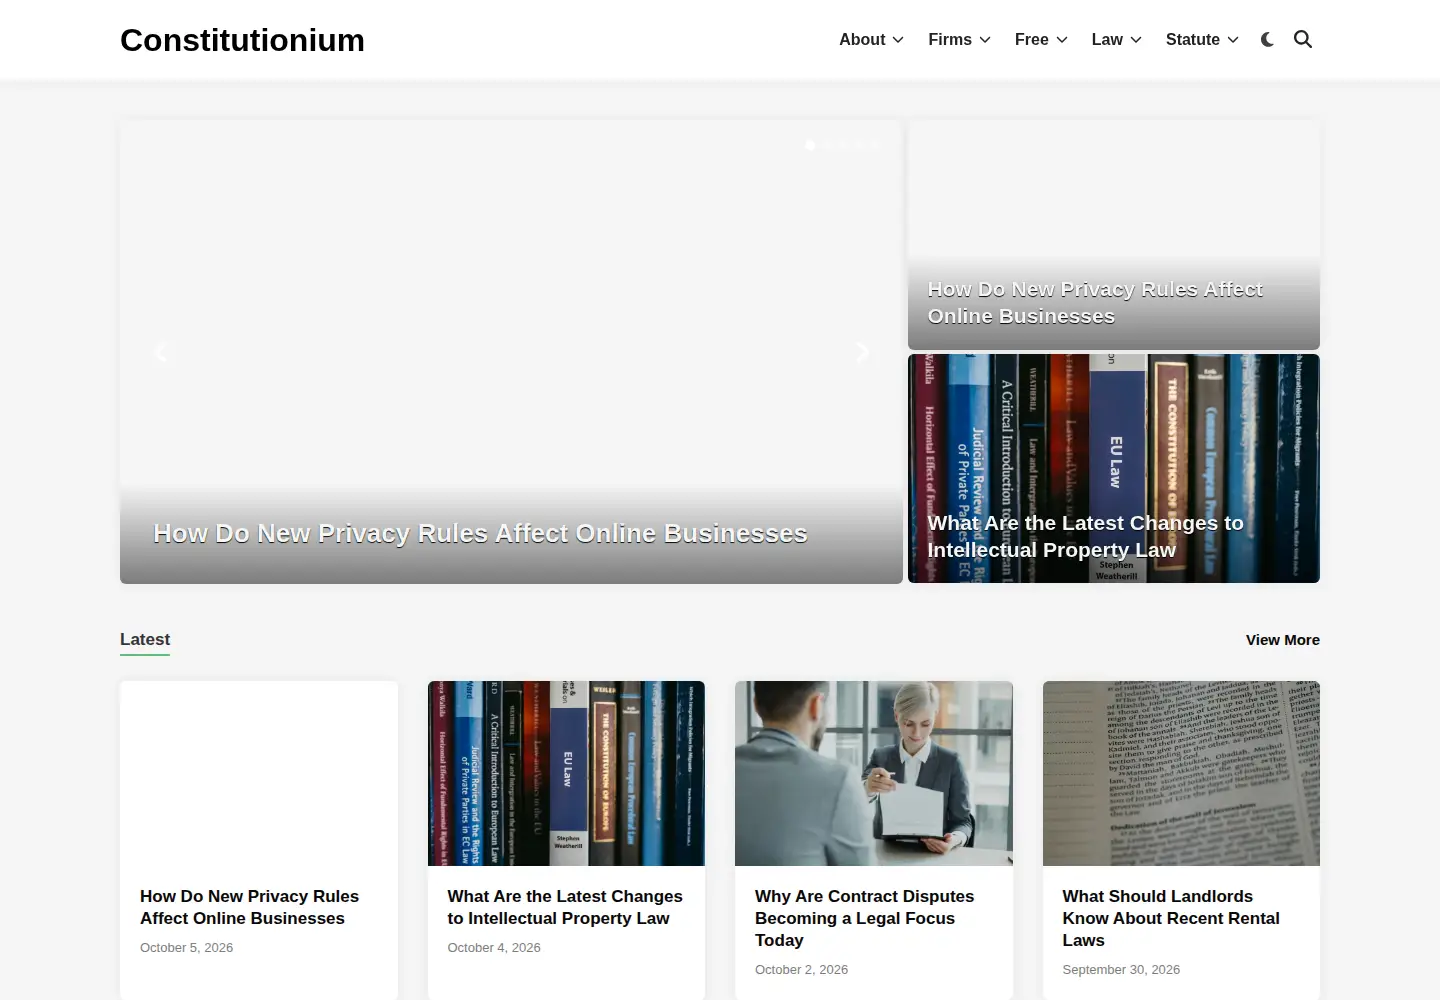This screenshot has width=1440, height=1000.
Task: Click the date October 5, 2026
Action: click(x=186, y=948)
